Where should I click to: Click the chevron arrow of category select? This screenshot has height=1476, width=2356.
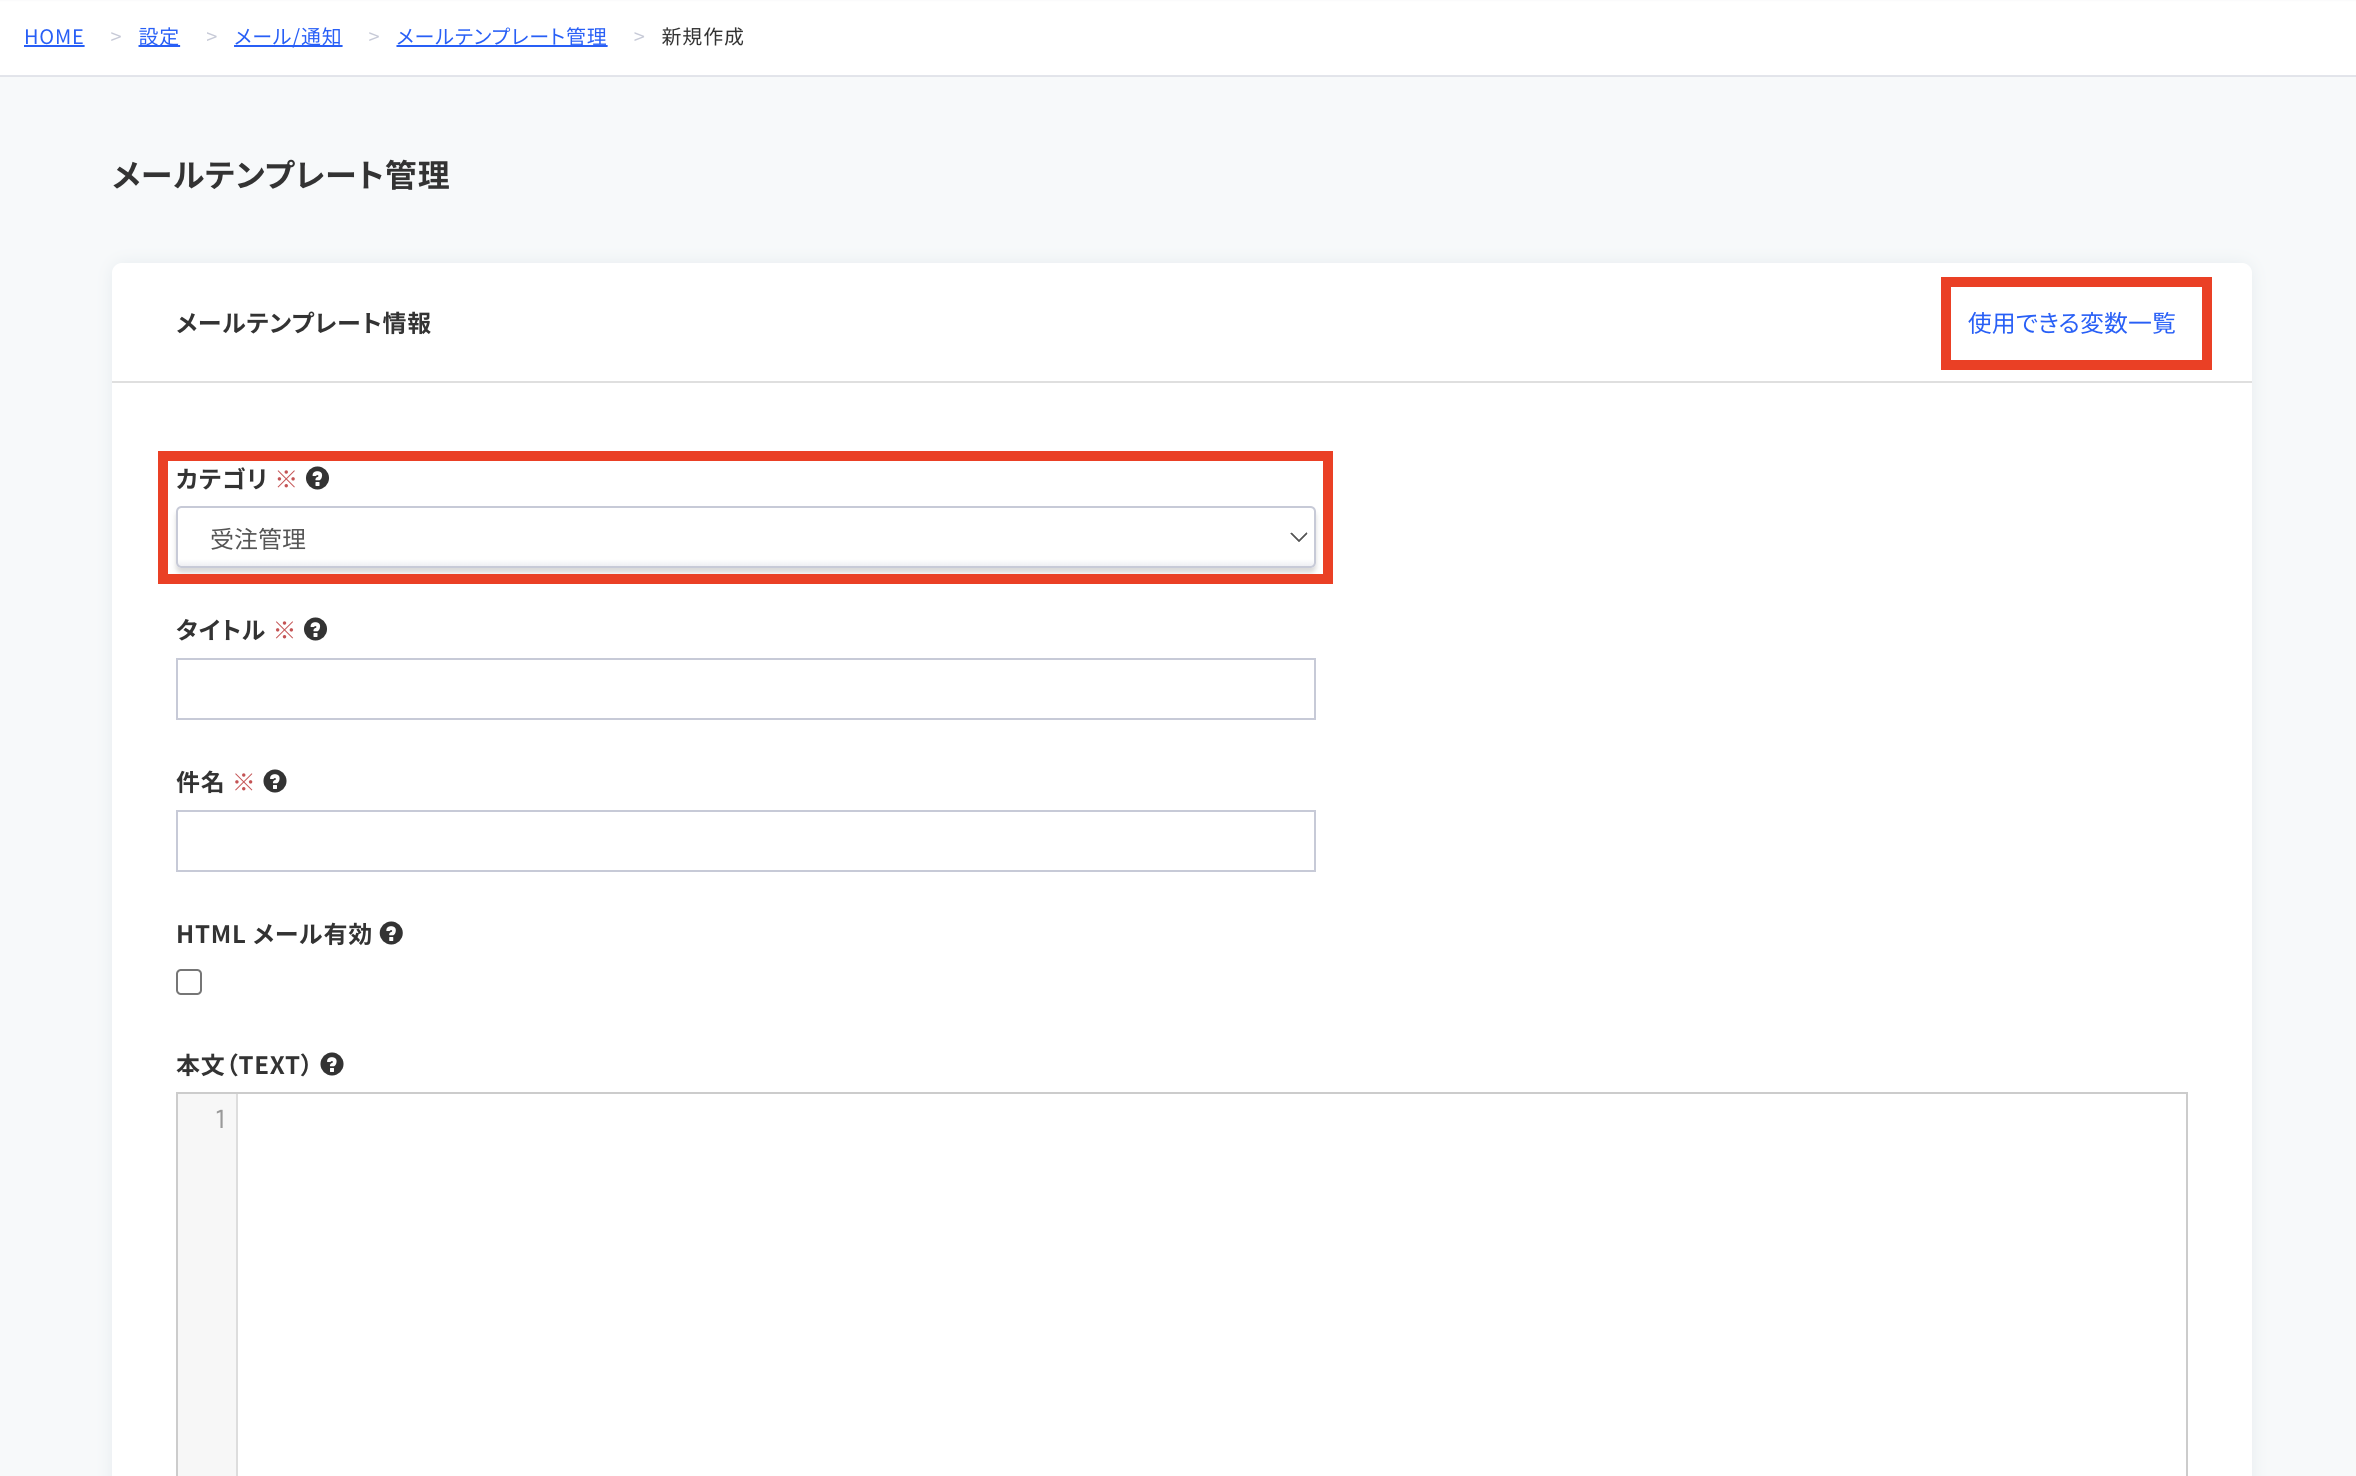(1298, 537)
